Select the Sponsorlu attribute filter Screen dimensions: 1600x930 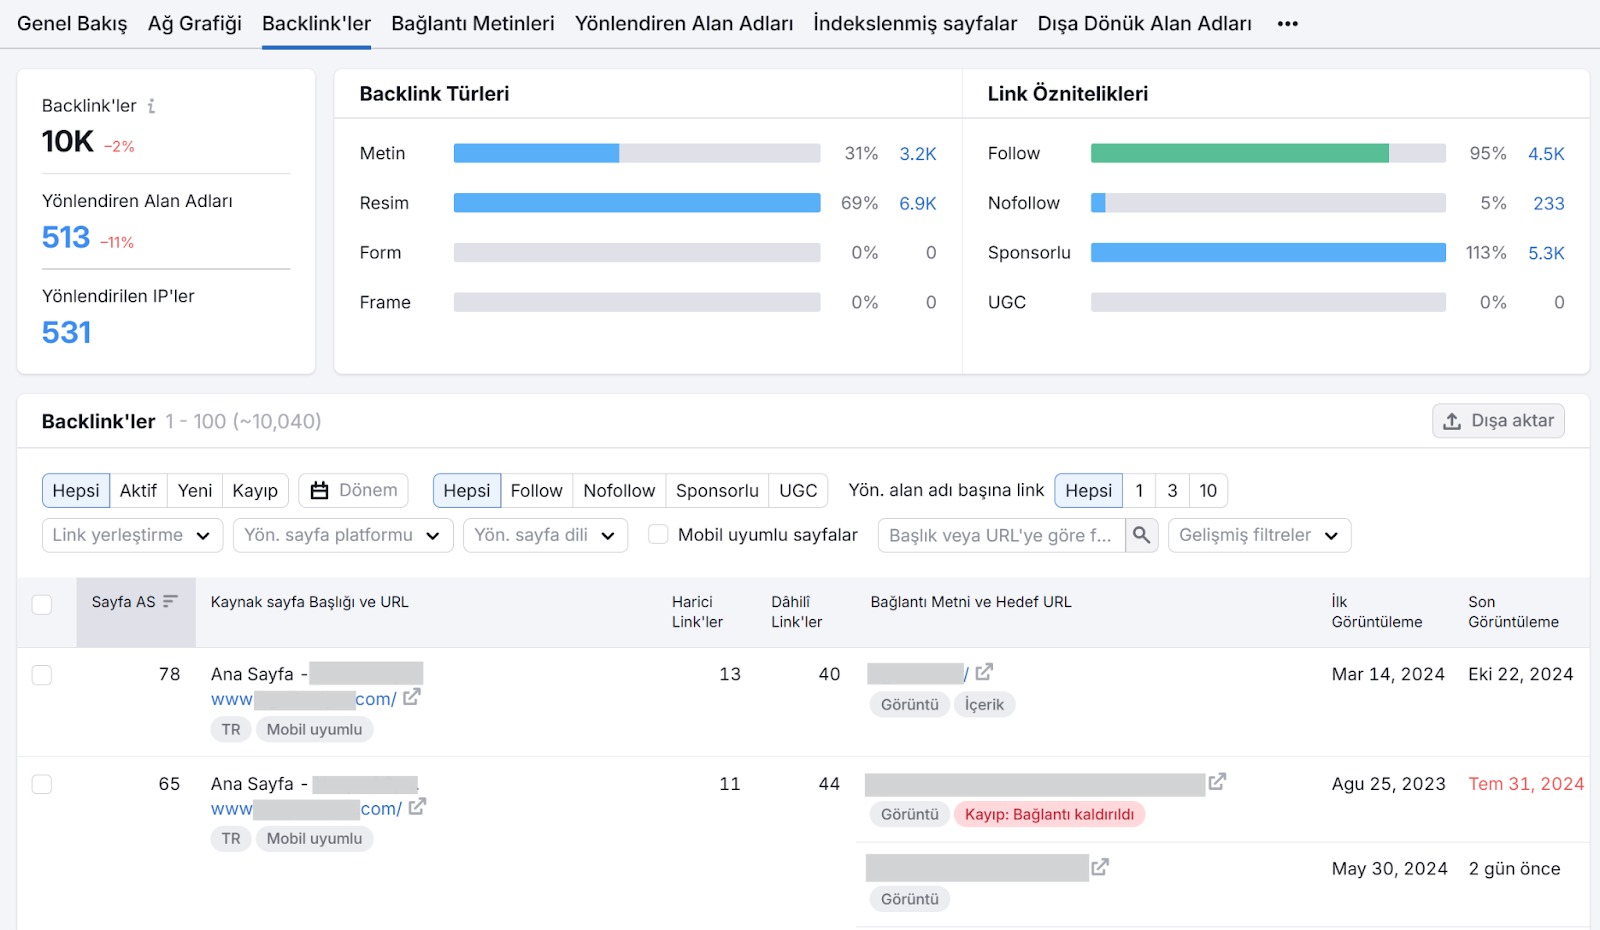(x=717, y=491)
